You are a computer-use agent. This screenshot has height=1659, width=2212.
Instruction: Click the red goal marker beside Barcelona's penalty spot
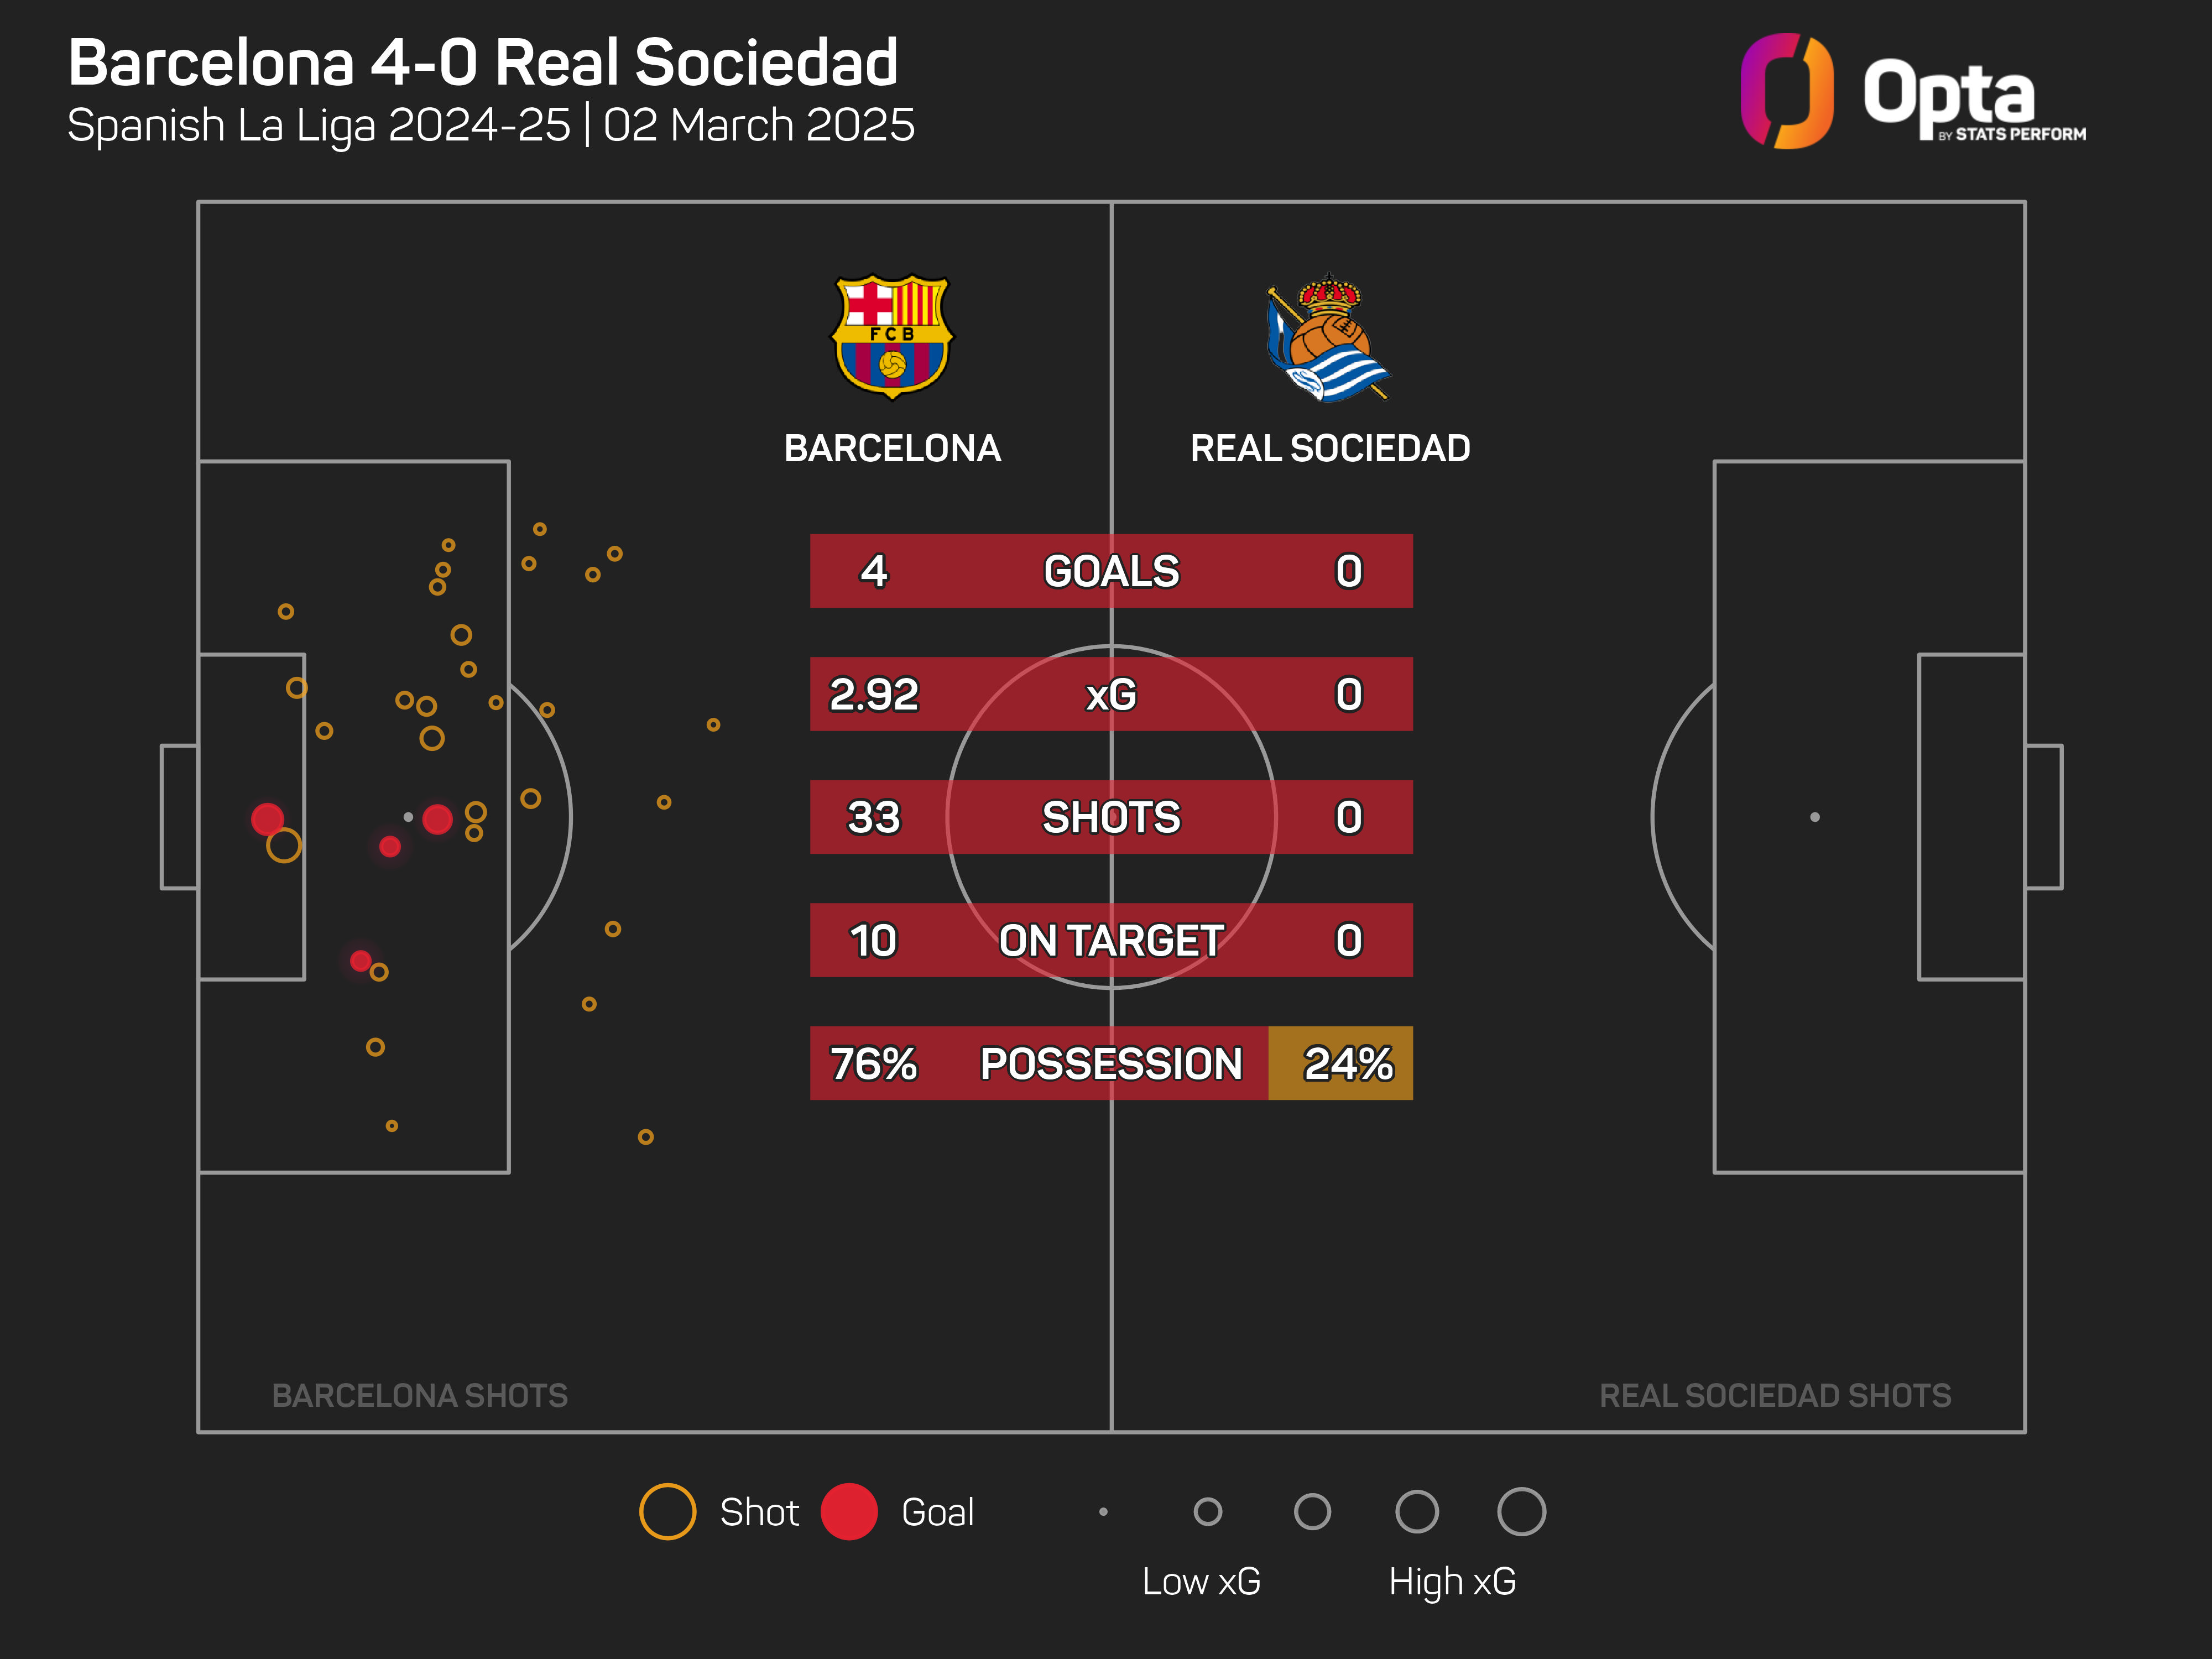437,819
